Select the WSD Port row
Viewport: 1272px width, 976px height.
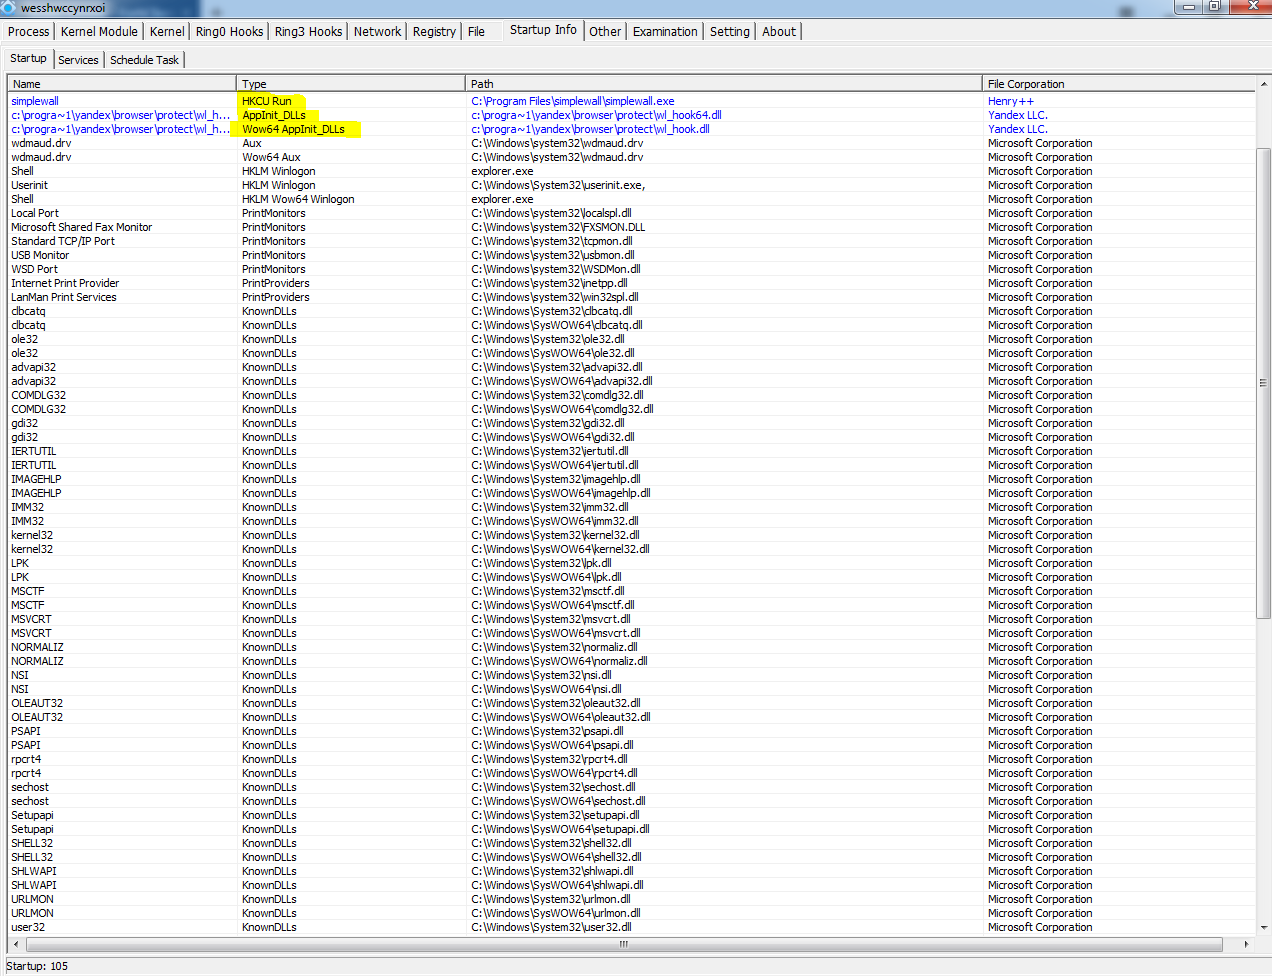tap(34, 269)
